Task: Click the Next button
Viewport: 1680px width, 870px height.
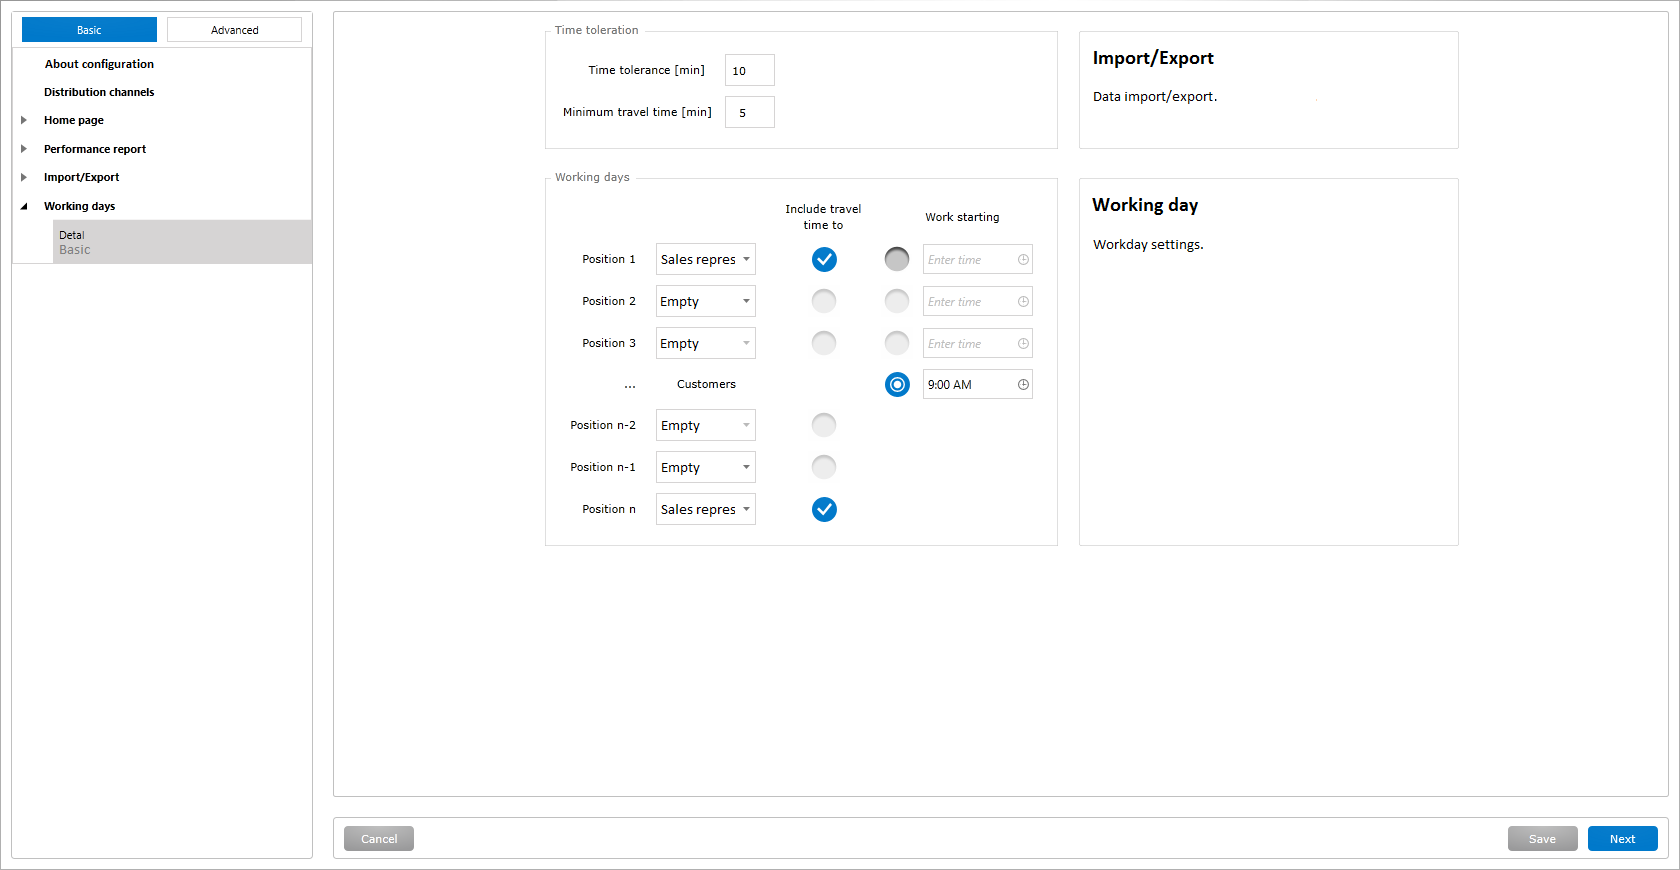Action: click(x=1622, y=839)
